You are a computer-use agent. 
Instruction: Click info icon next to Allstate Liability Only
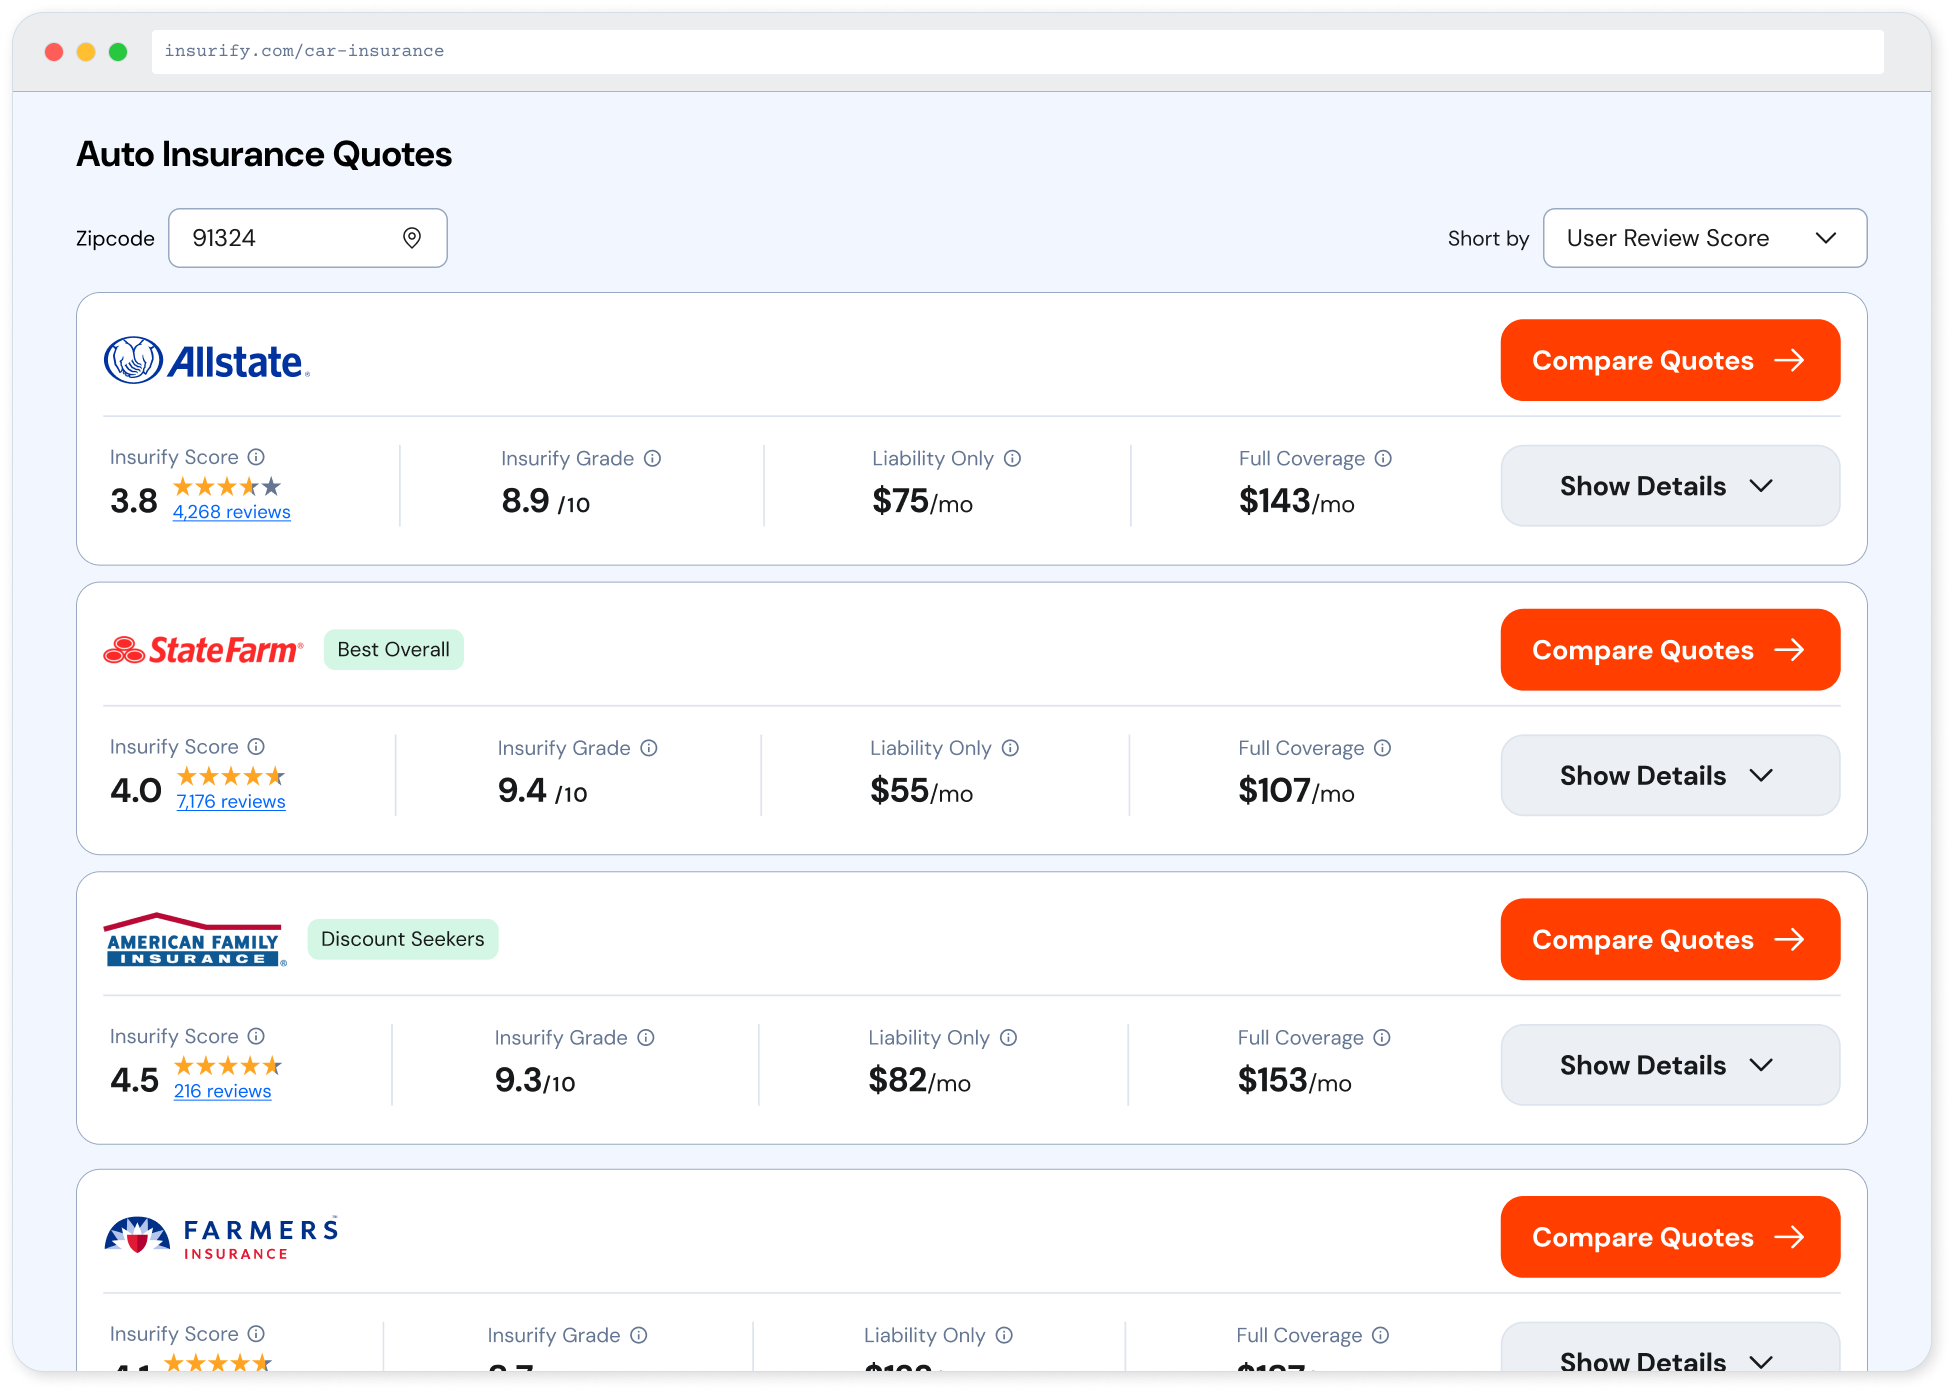click(1012, 458)
